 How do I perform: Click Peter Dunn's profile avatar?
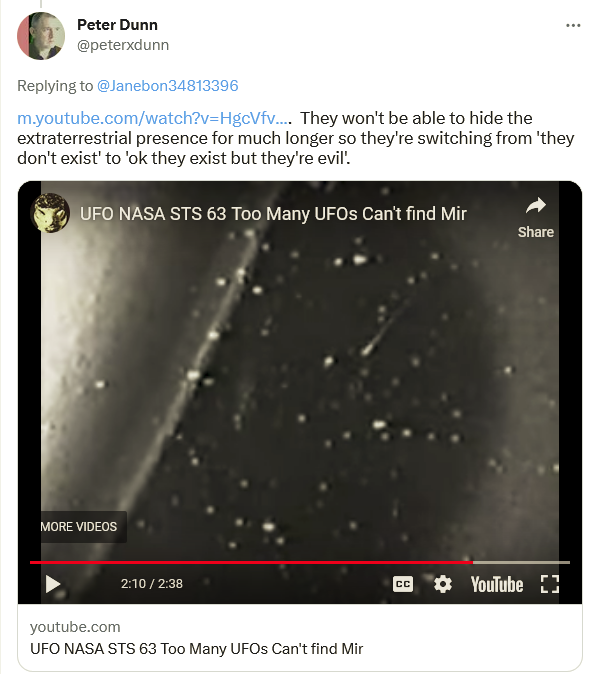tap(41, 36)
